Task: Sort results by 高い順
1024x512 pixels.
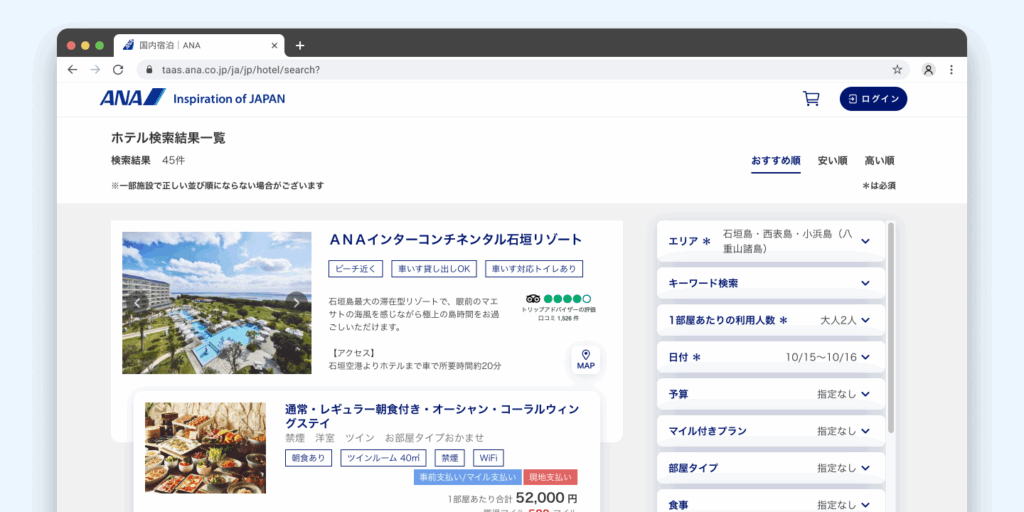Action: pos(880,161)
